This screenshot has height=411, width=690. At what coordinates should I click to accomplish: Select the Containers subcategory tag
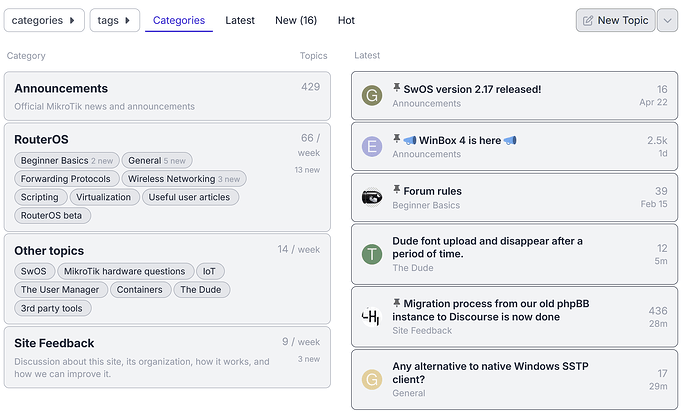(139, 290)
